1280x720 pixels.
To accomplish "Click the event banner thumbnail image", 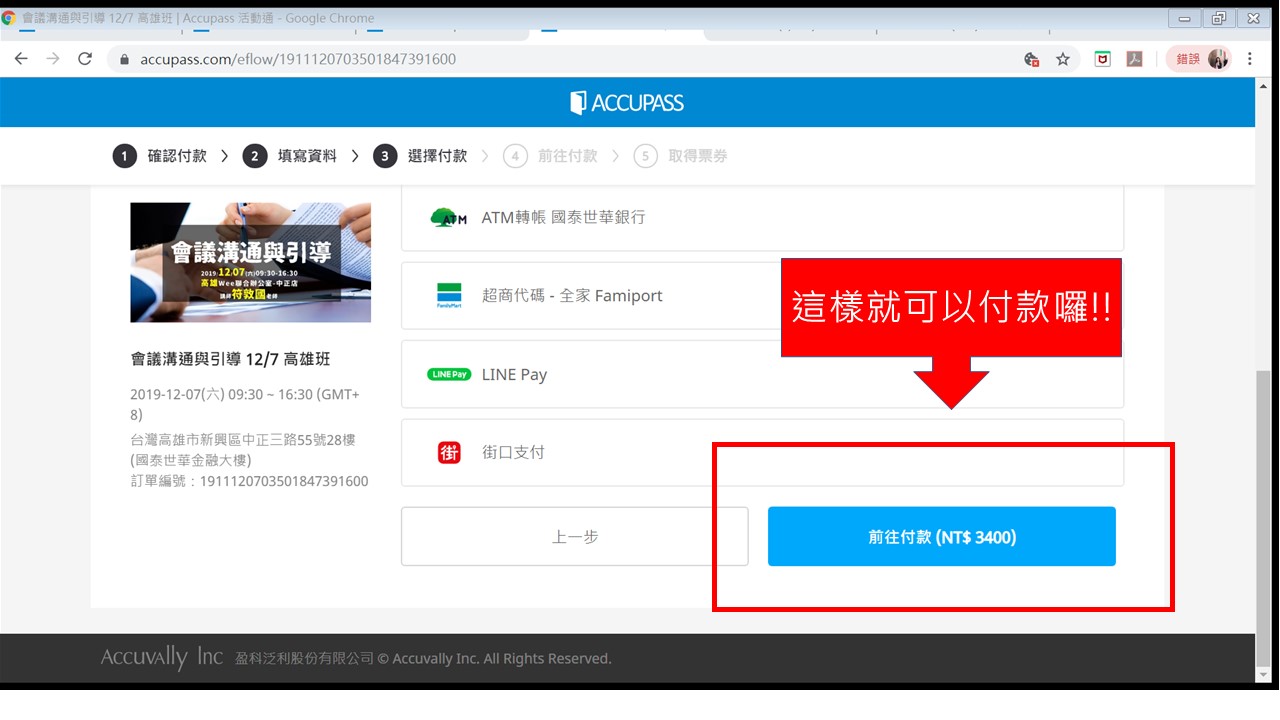I will tap(250, 262).
